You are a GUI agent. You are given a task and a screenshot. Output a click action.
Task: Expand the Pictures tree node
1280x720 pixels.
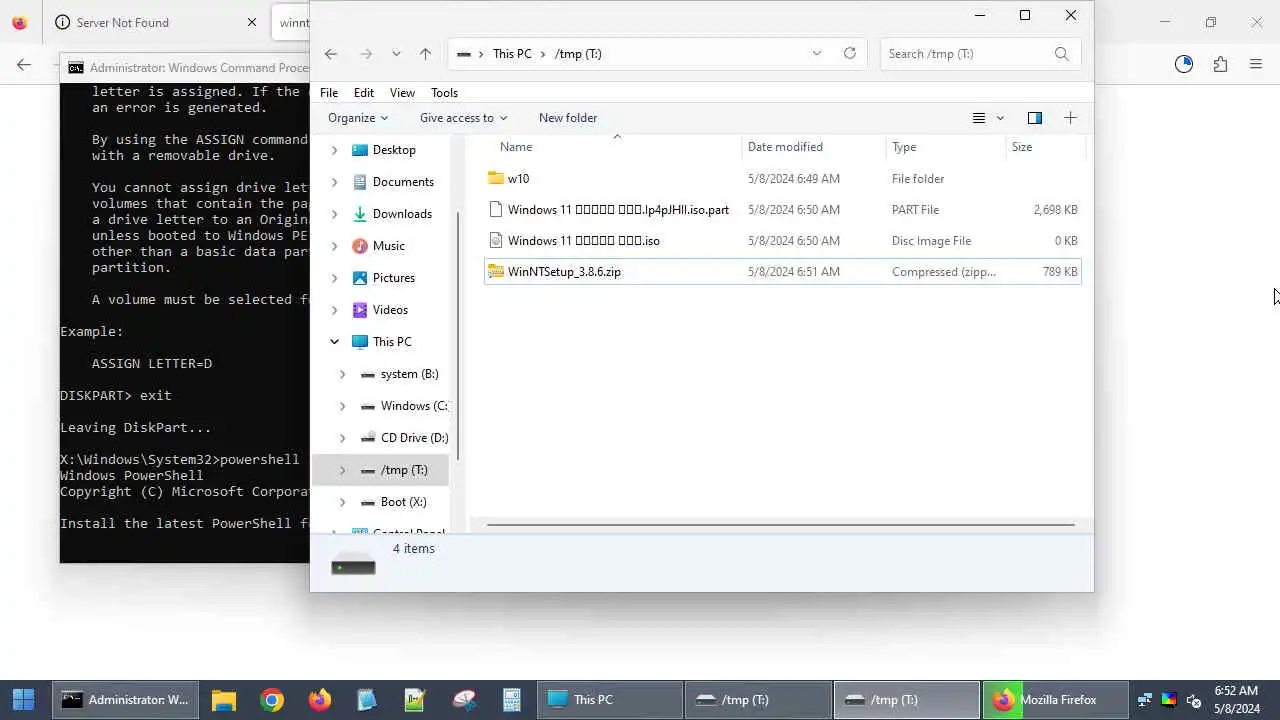point(334,278)
